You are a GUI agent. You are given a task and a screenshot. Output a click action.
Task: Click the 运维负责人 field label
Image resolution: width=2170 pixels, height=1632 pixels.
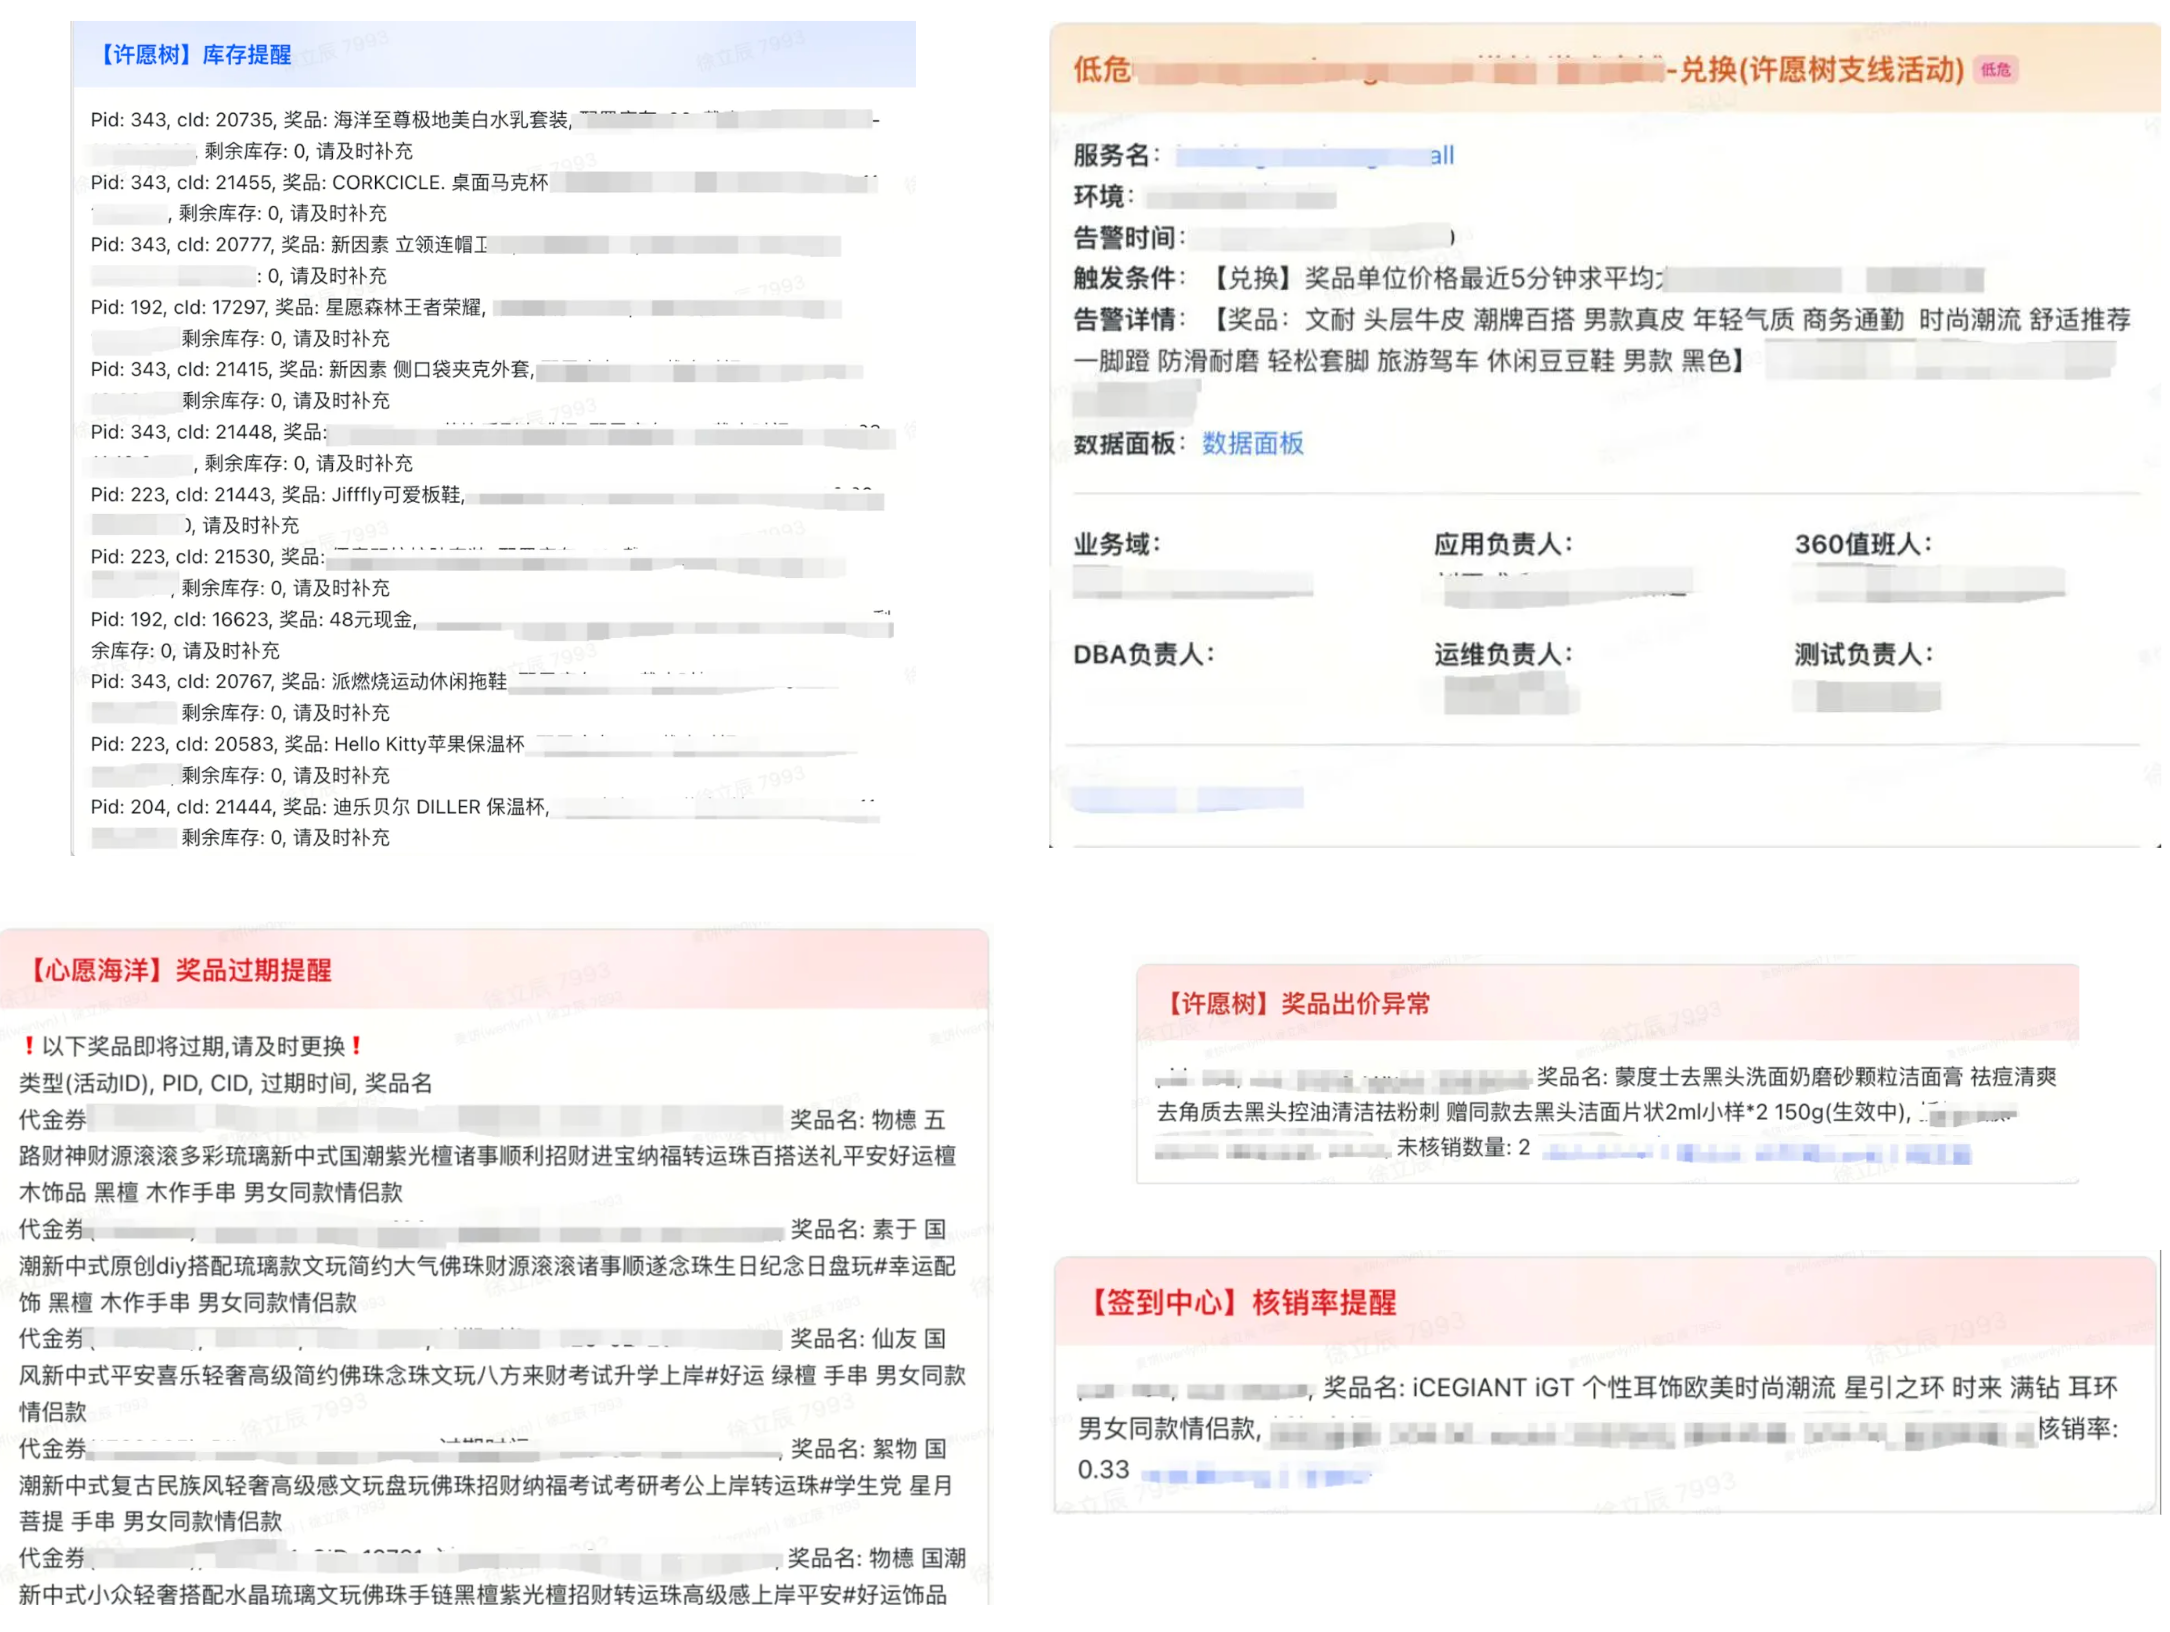[1503, 654]
